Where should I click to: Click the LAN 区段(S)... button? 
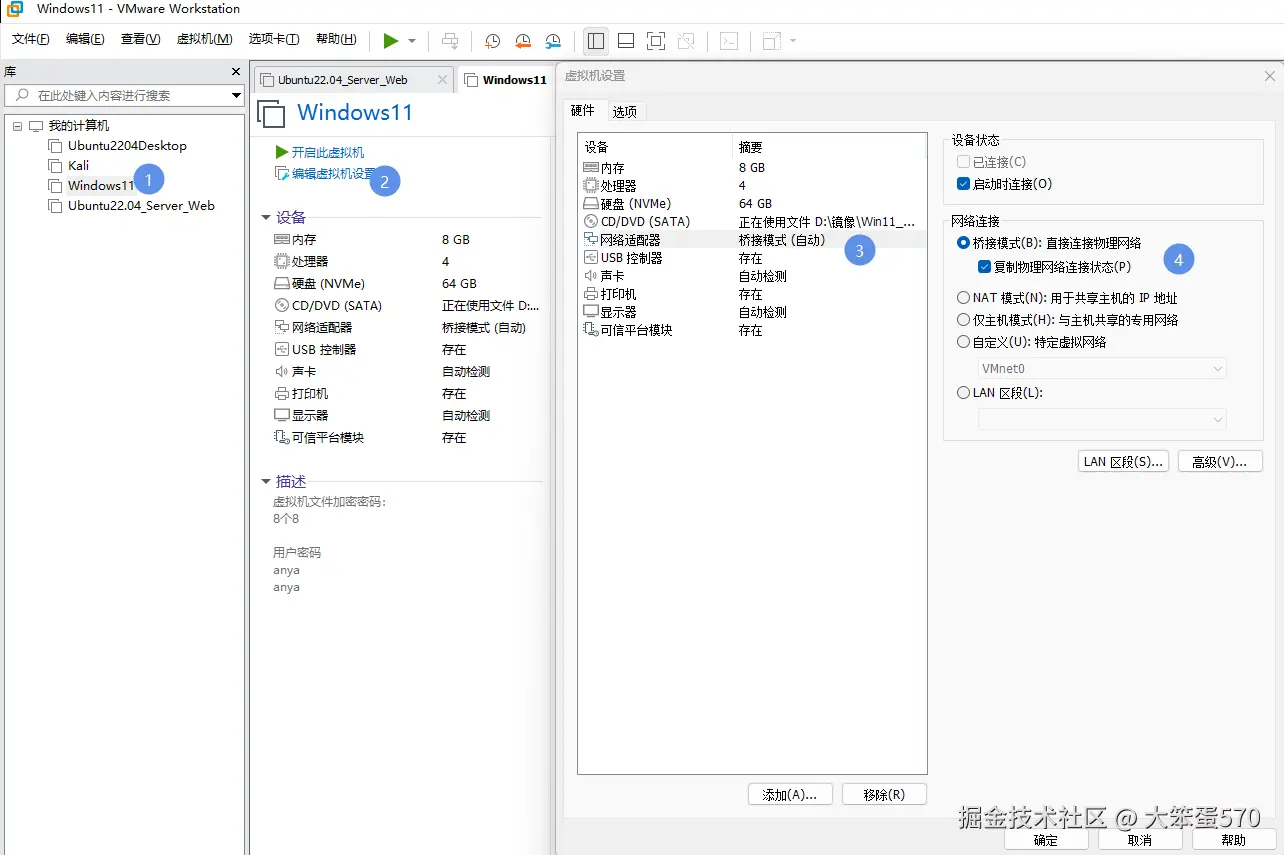tap(1124, 462)
